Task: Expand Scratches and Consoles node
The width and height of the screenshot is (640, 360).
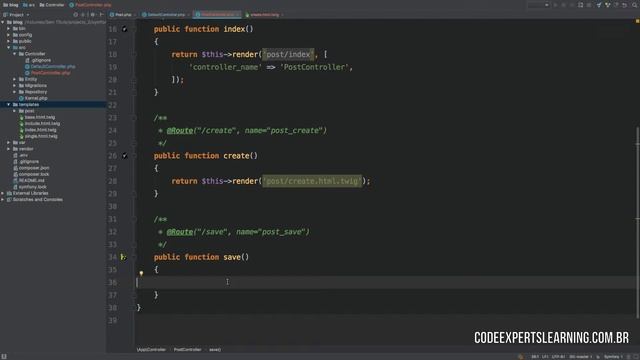Action: 3,200
